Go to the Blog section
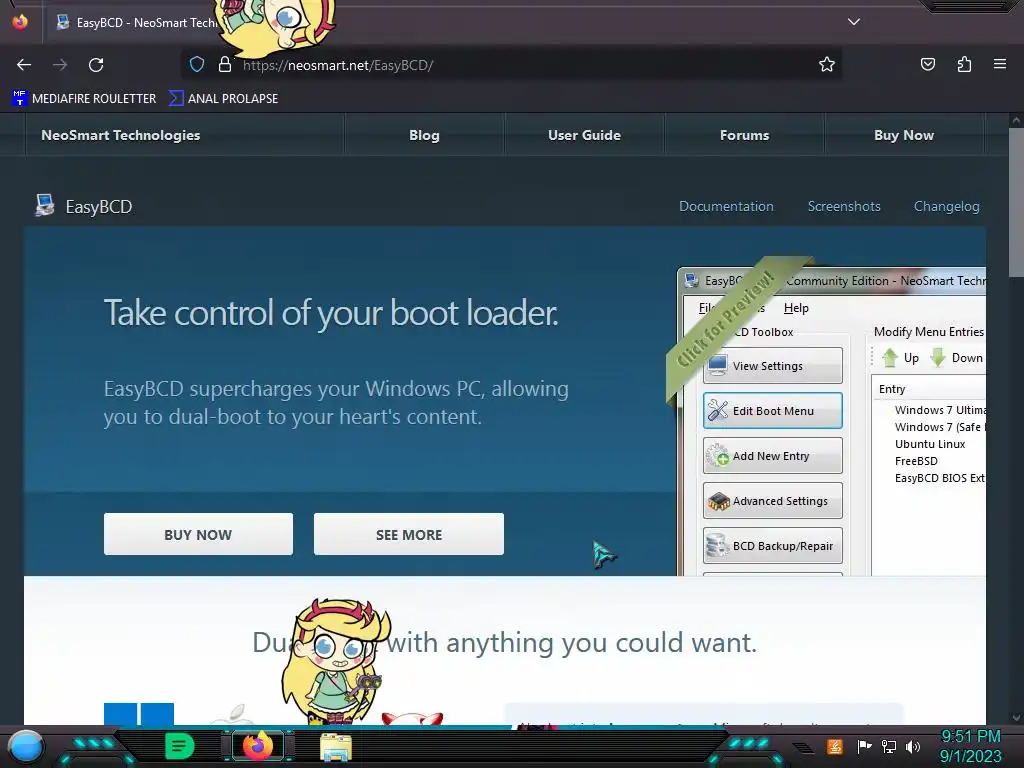This screenshot has height=768, width=1024. coord(424,135)
